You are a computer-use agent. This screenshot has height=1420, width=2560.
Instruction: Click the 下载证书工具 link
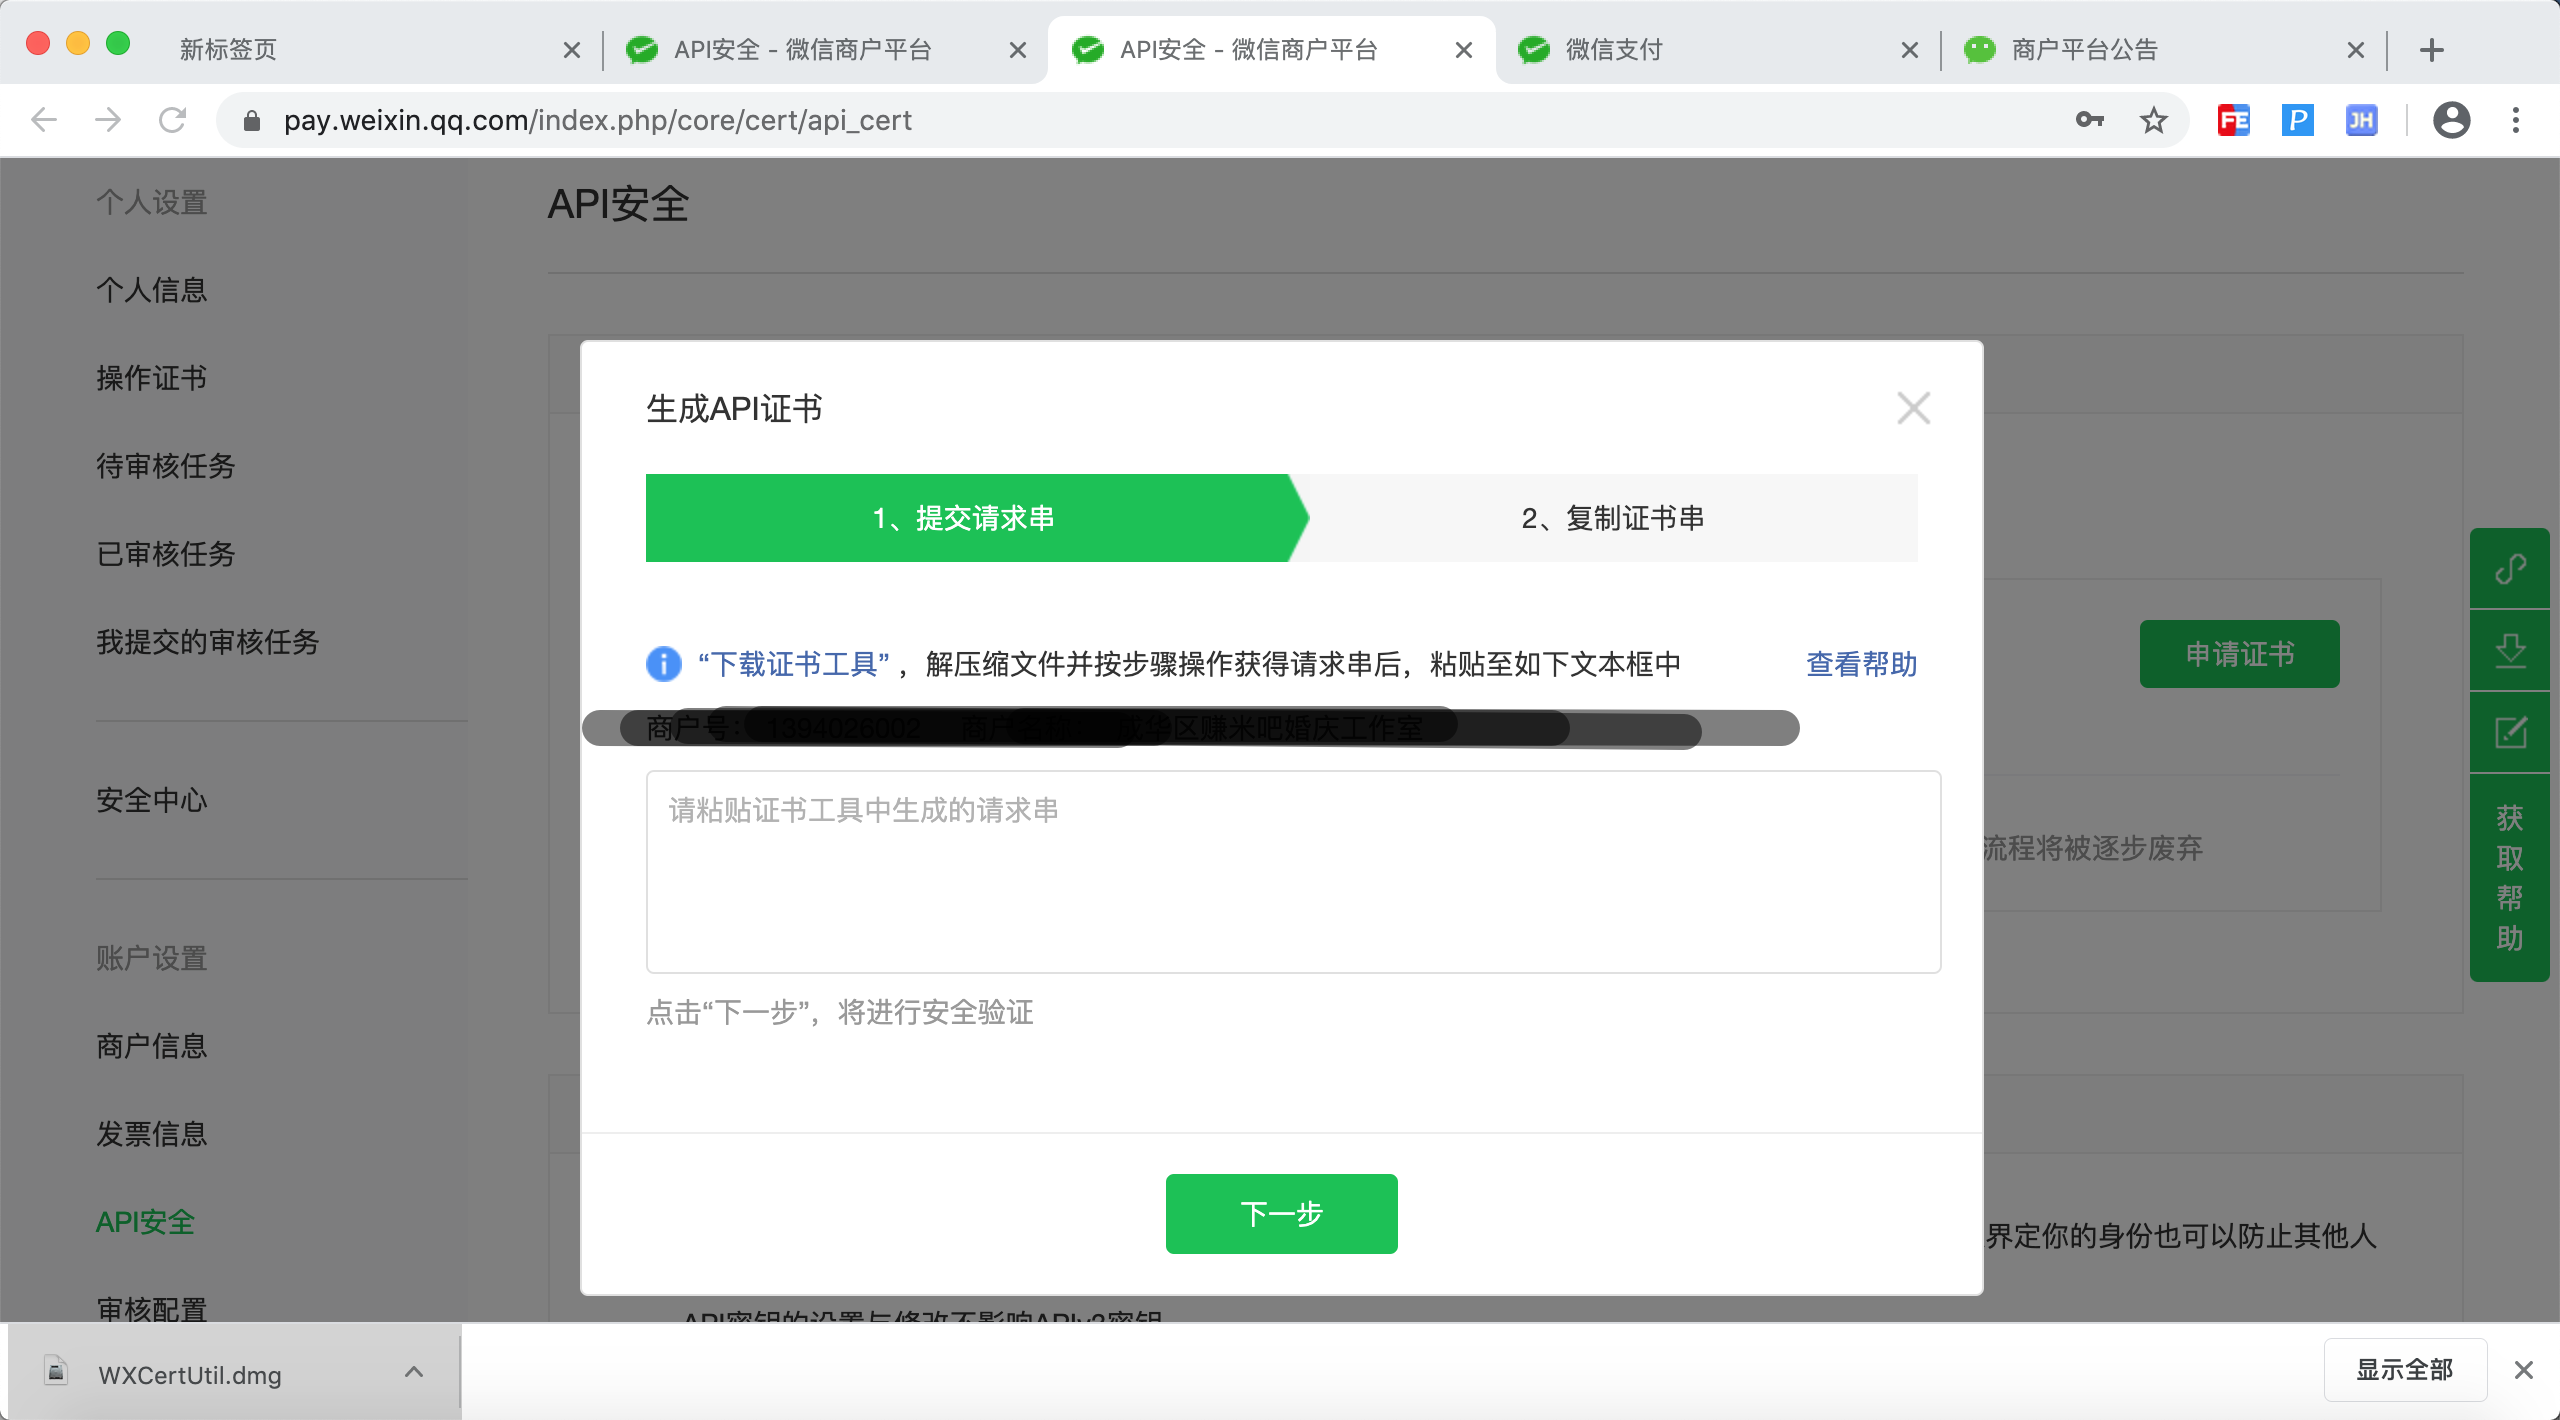tap(793, 664)
